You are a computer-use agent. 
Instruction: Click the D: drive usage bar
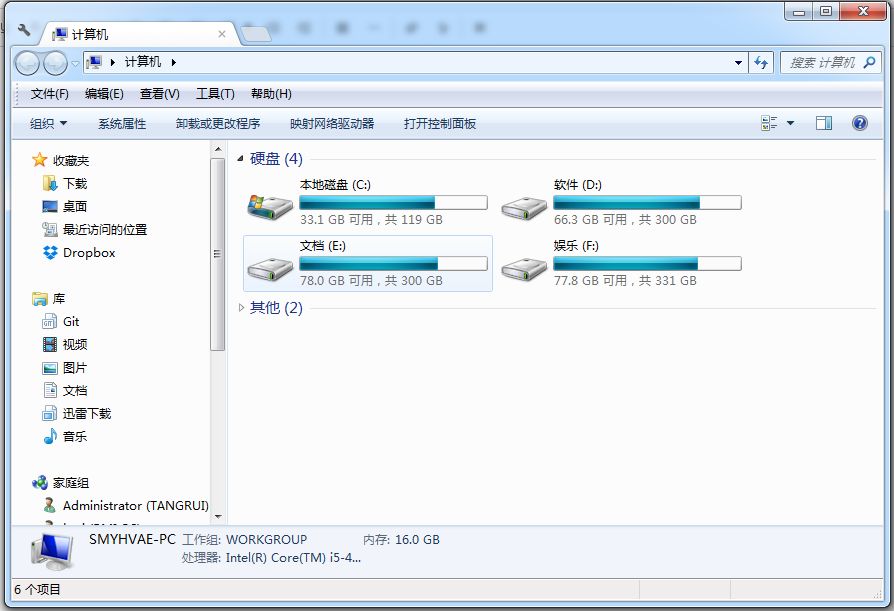click(647, 202)
